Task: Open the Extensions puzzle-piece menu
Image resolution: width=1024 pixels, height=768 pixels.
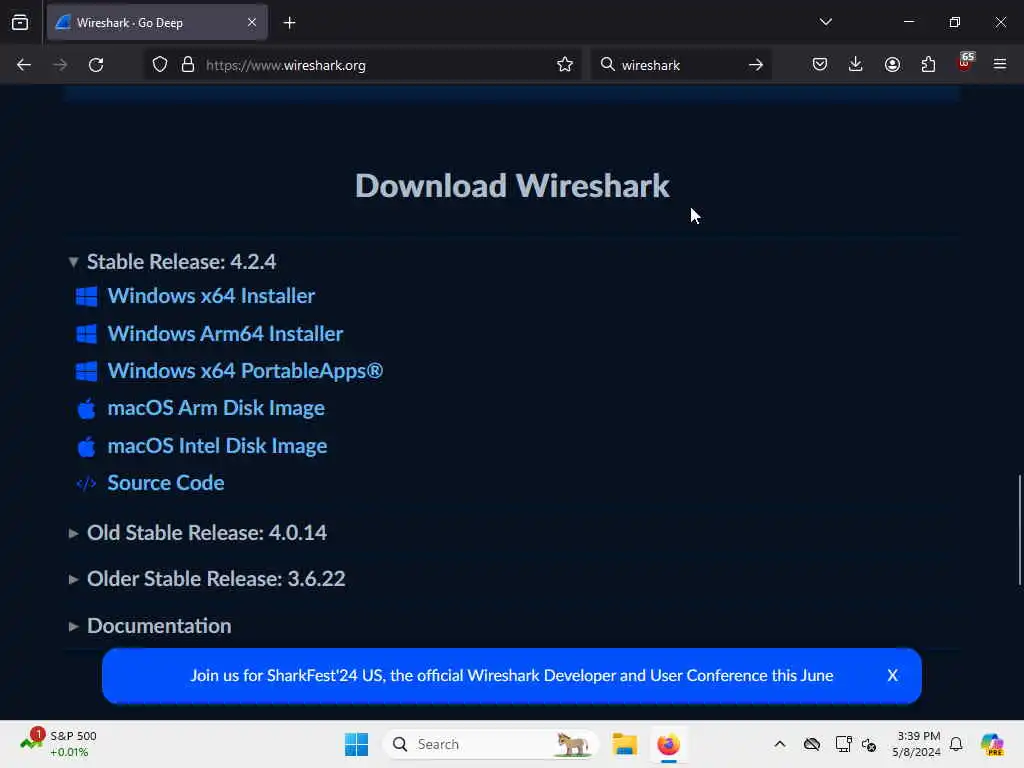Action: [928, 64]
